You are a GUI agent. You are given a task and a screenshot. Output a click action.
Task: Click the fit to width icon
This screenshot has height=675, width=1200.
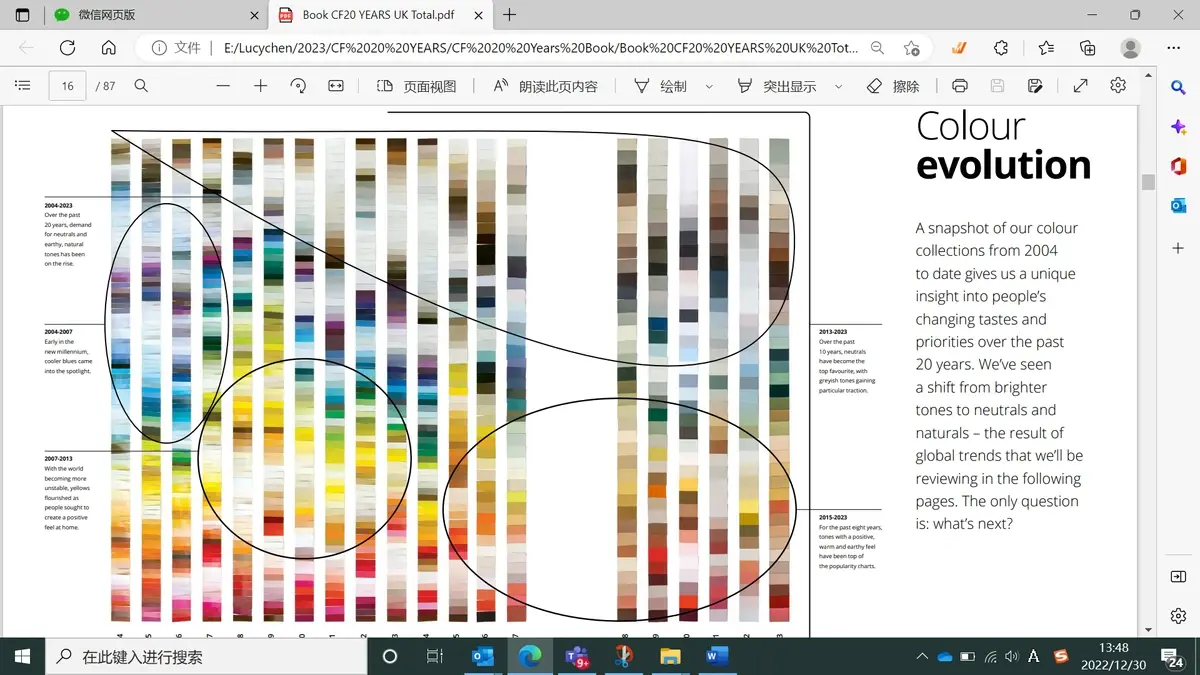336,86
